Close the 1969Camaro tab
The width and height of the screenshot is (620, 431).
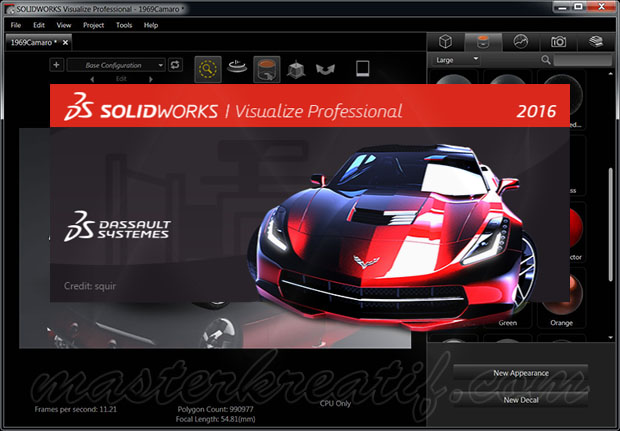[x=65, y=42]
